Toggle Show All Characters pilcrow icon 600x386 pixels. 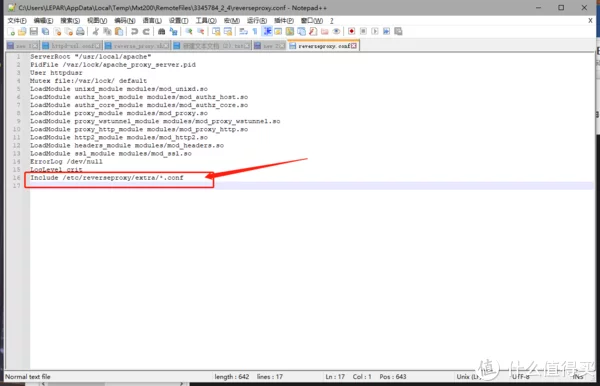[255, 32]
